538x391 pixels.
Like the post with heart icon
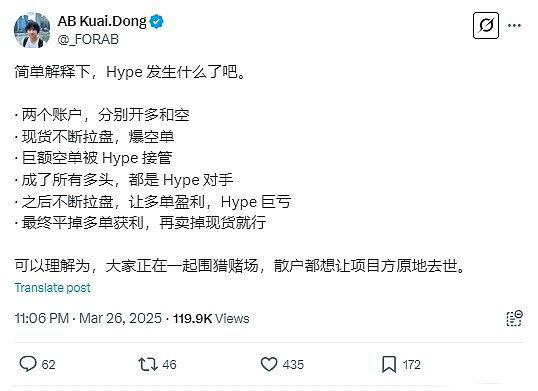[269, 364]
